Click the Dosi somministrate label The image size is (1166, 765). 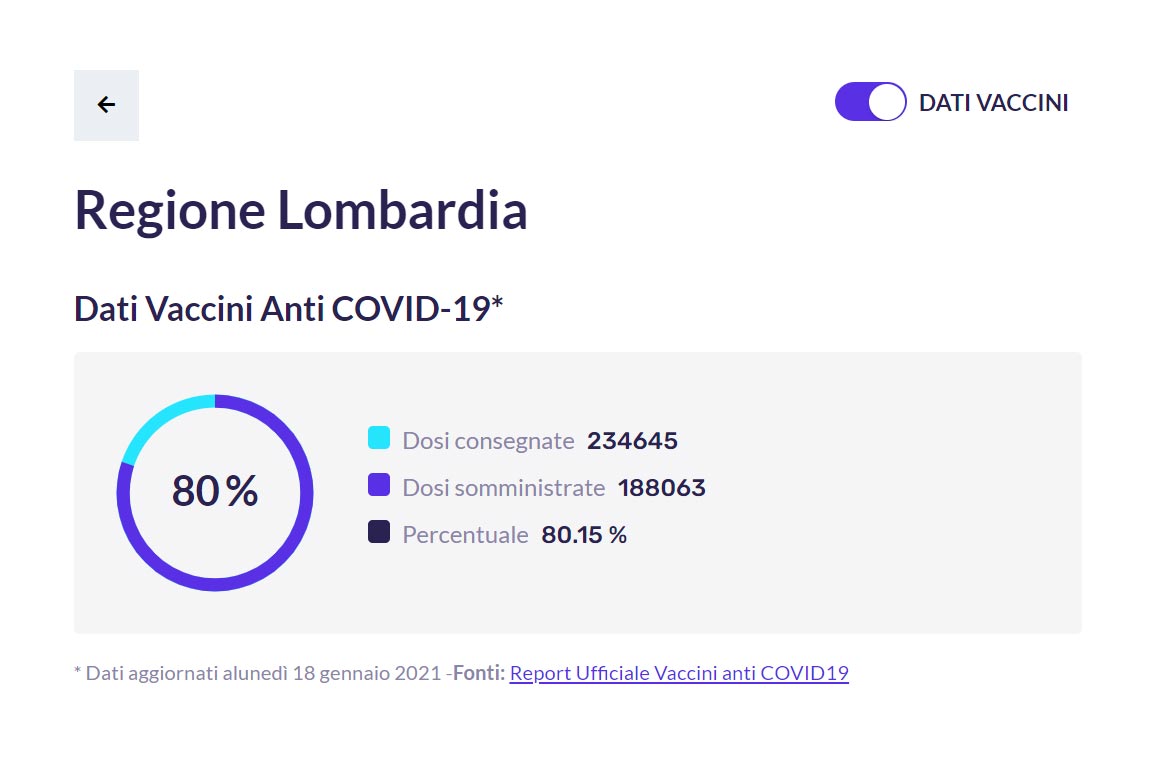point(504,488)
